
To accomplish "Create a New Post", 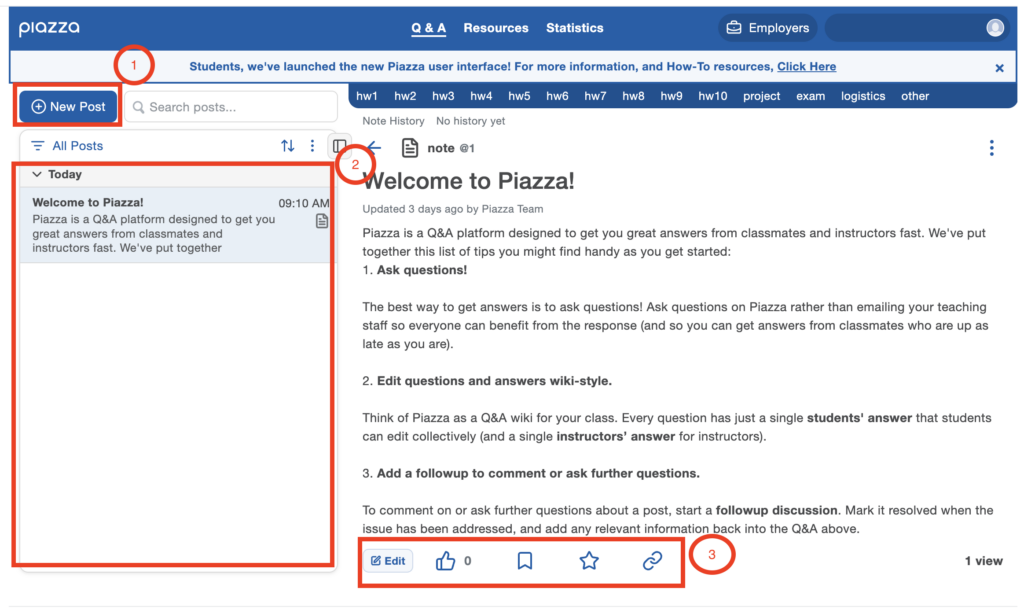I will click(x=68, y=106).
